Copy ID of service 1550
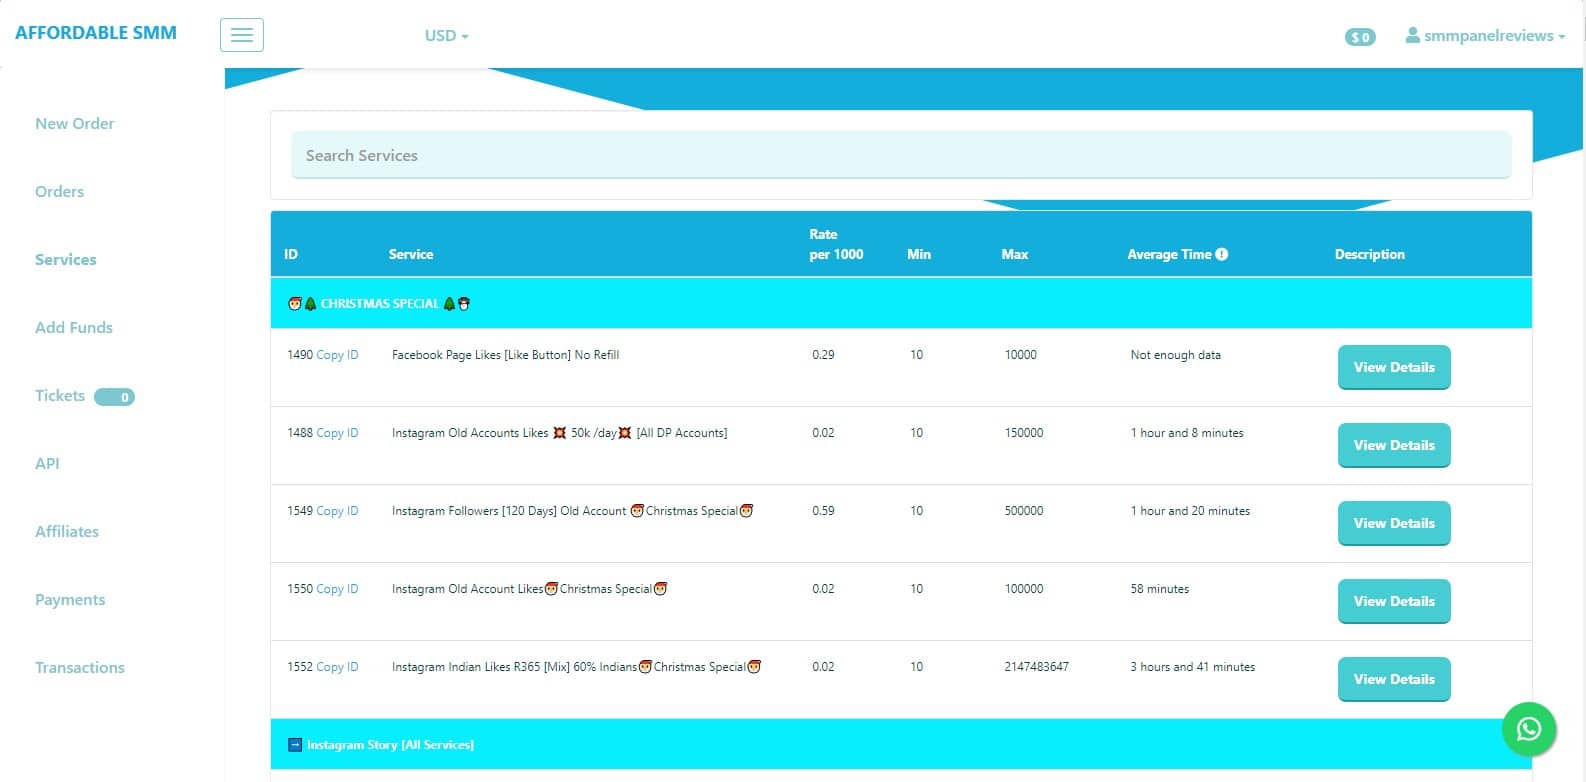 pos(337,589)
